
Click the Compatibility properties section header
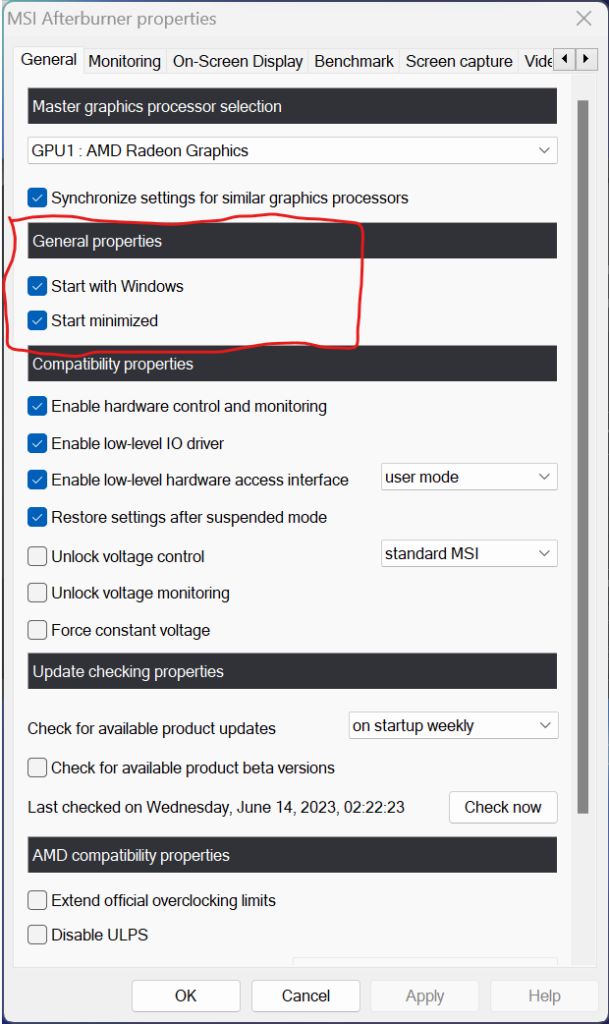(x=292, y=364)
